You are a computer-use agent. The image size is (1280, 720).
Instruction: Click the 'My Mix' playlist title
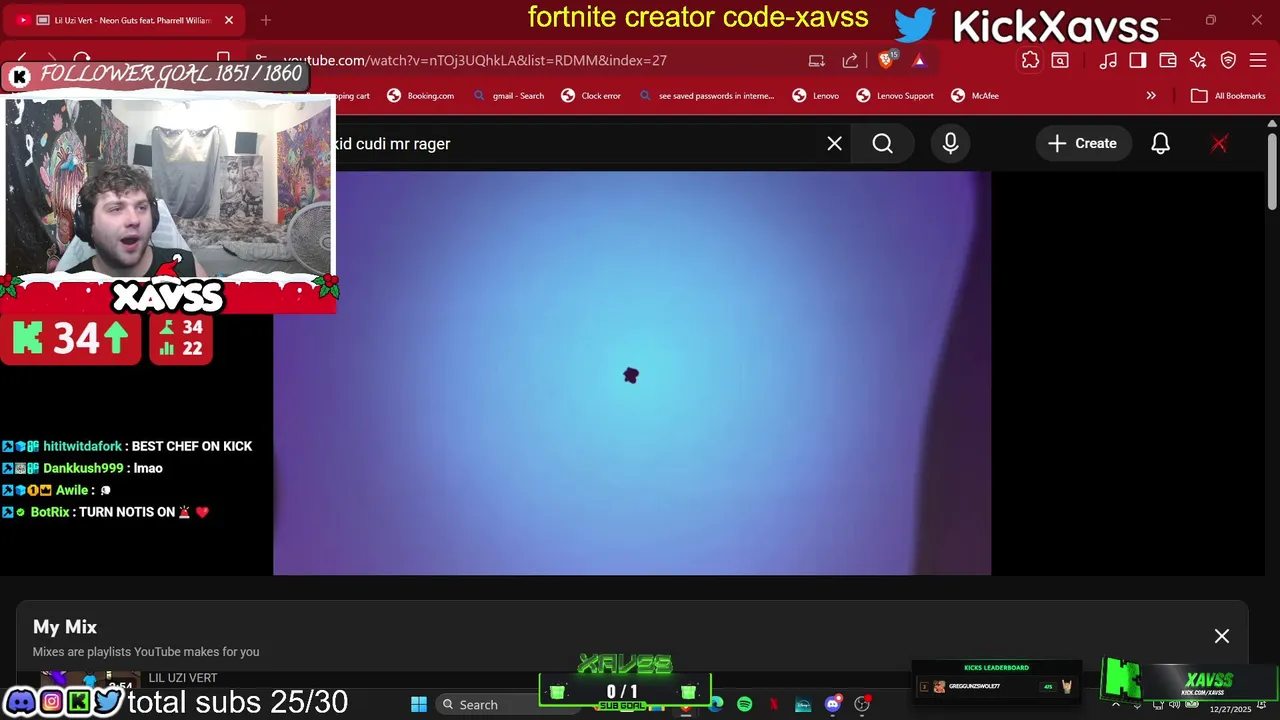65,627
